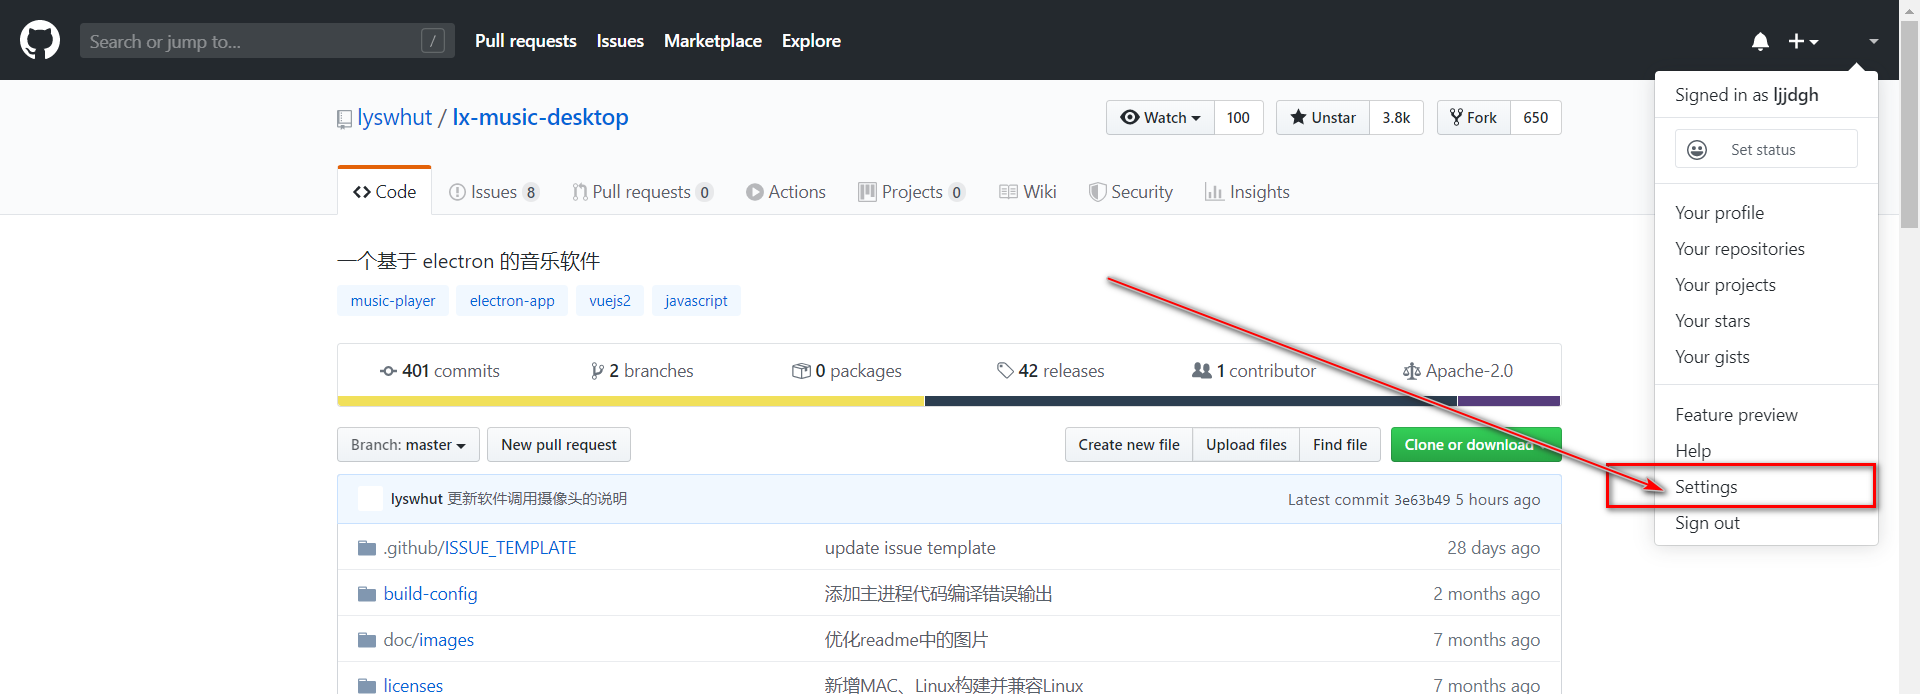Click Upload files button

[x=1246, y=445]
